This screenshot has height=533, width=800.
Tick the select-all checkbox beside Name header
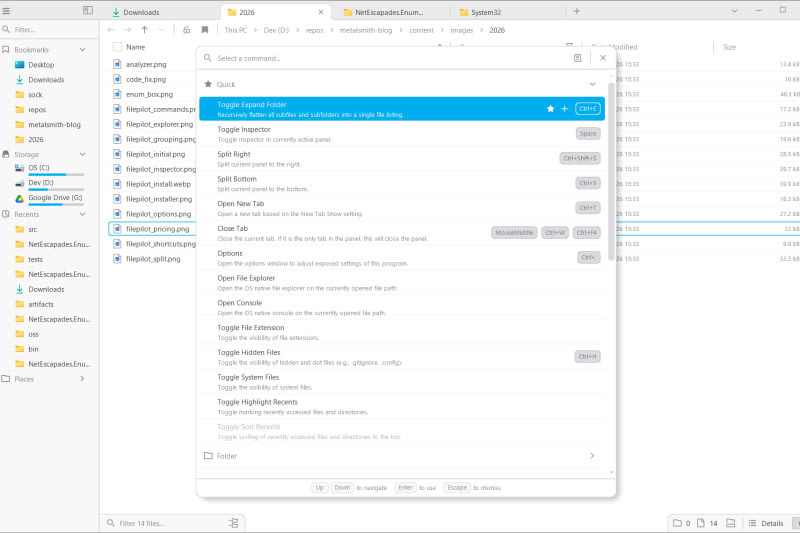point(117,47)
